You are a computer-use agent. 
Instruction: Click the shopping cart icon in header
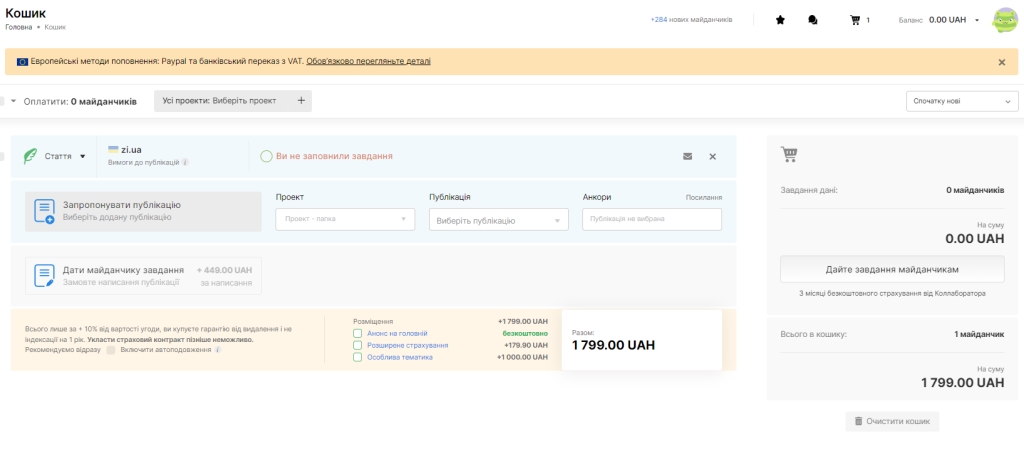click(x=854, y=19)
